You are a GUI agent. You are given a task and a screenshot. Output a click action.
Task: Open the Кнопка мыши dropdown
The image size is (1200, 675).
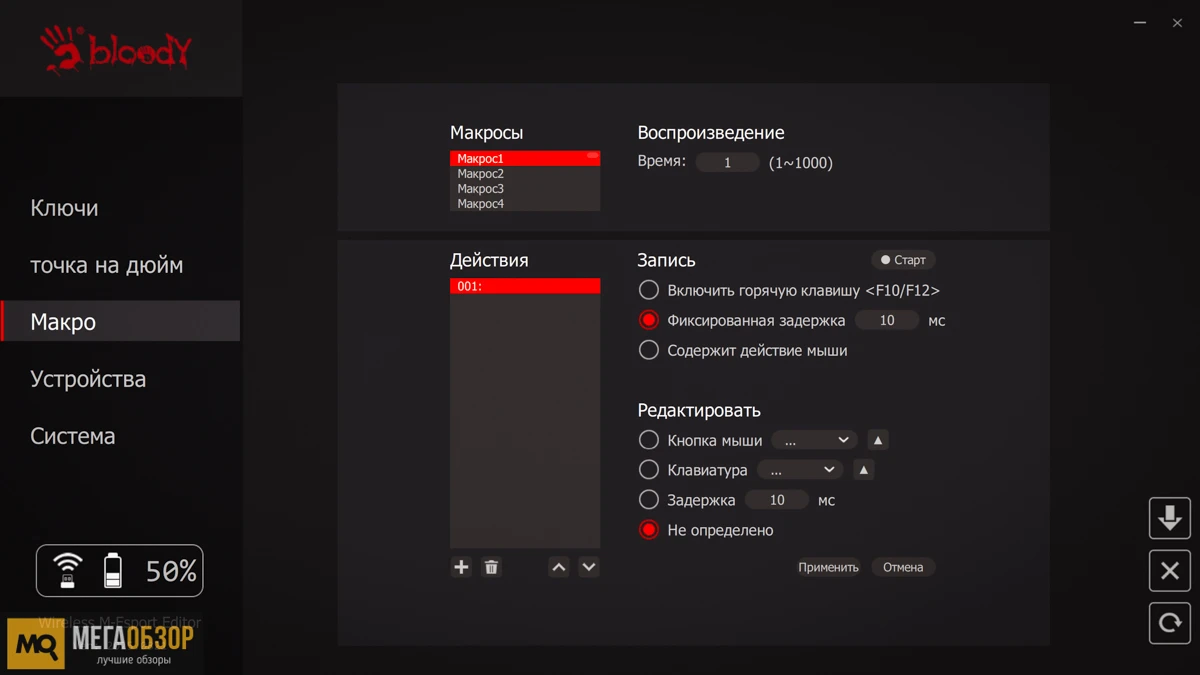pyautogui.click(x=813, y=439)
